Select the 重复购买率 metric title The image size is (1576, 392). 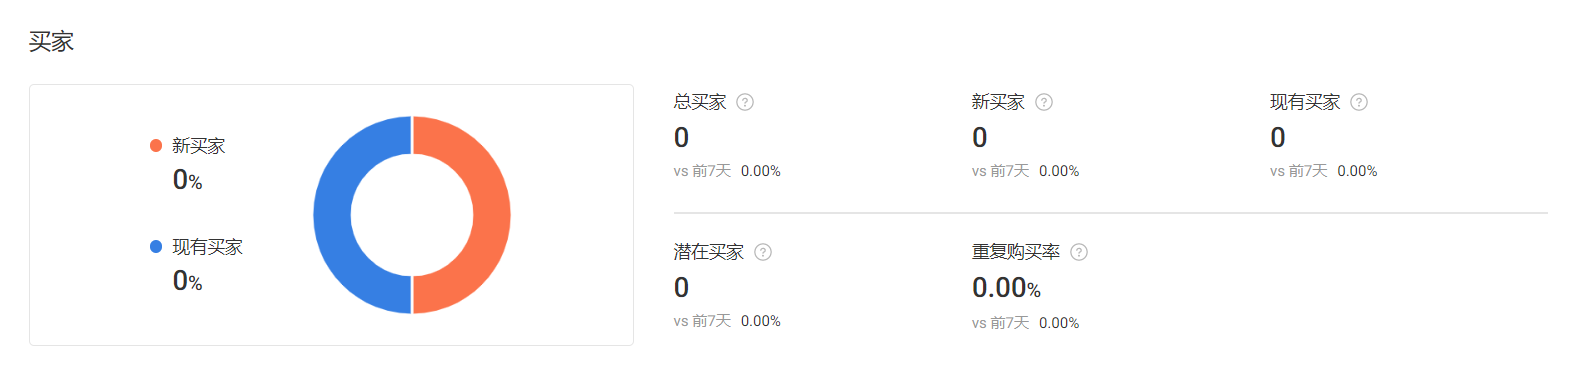coord(1016,252)
